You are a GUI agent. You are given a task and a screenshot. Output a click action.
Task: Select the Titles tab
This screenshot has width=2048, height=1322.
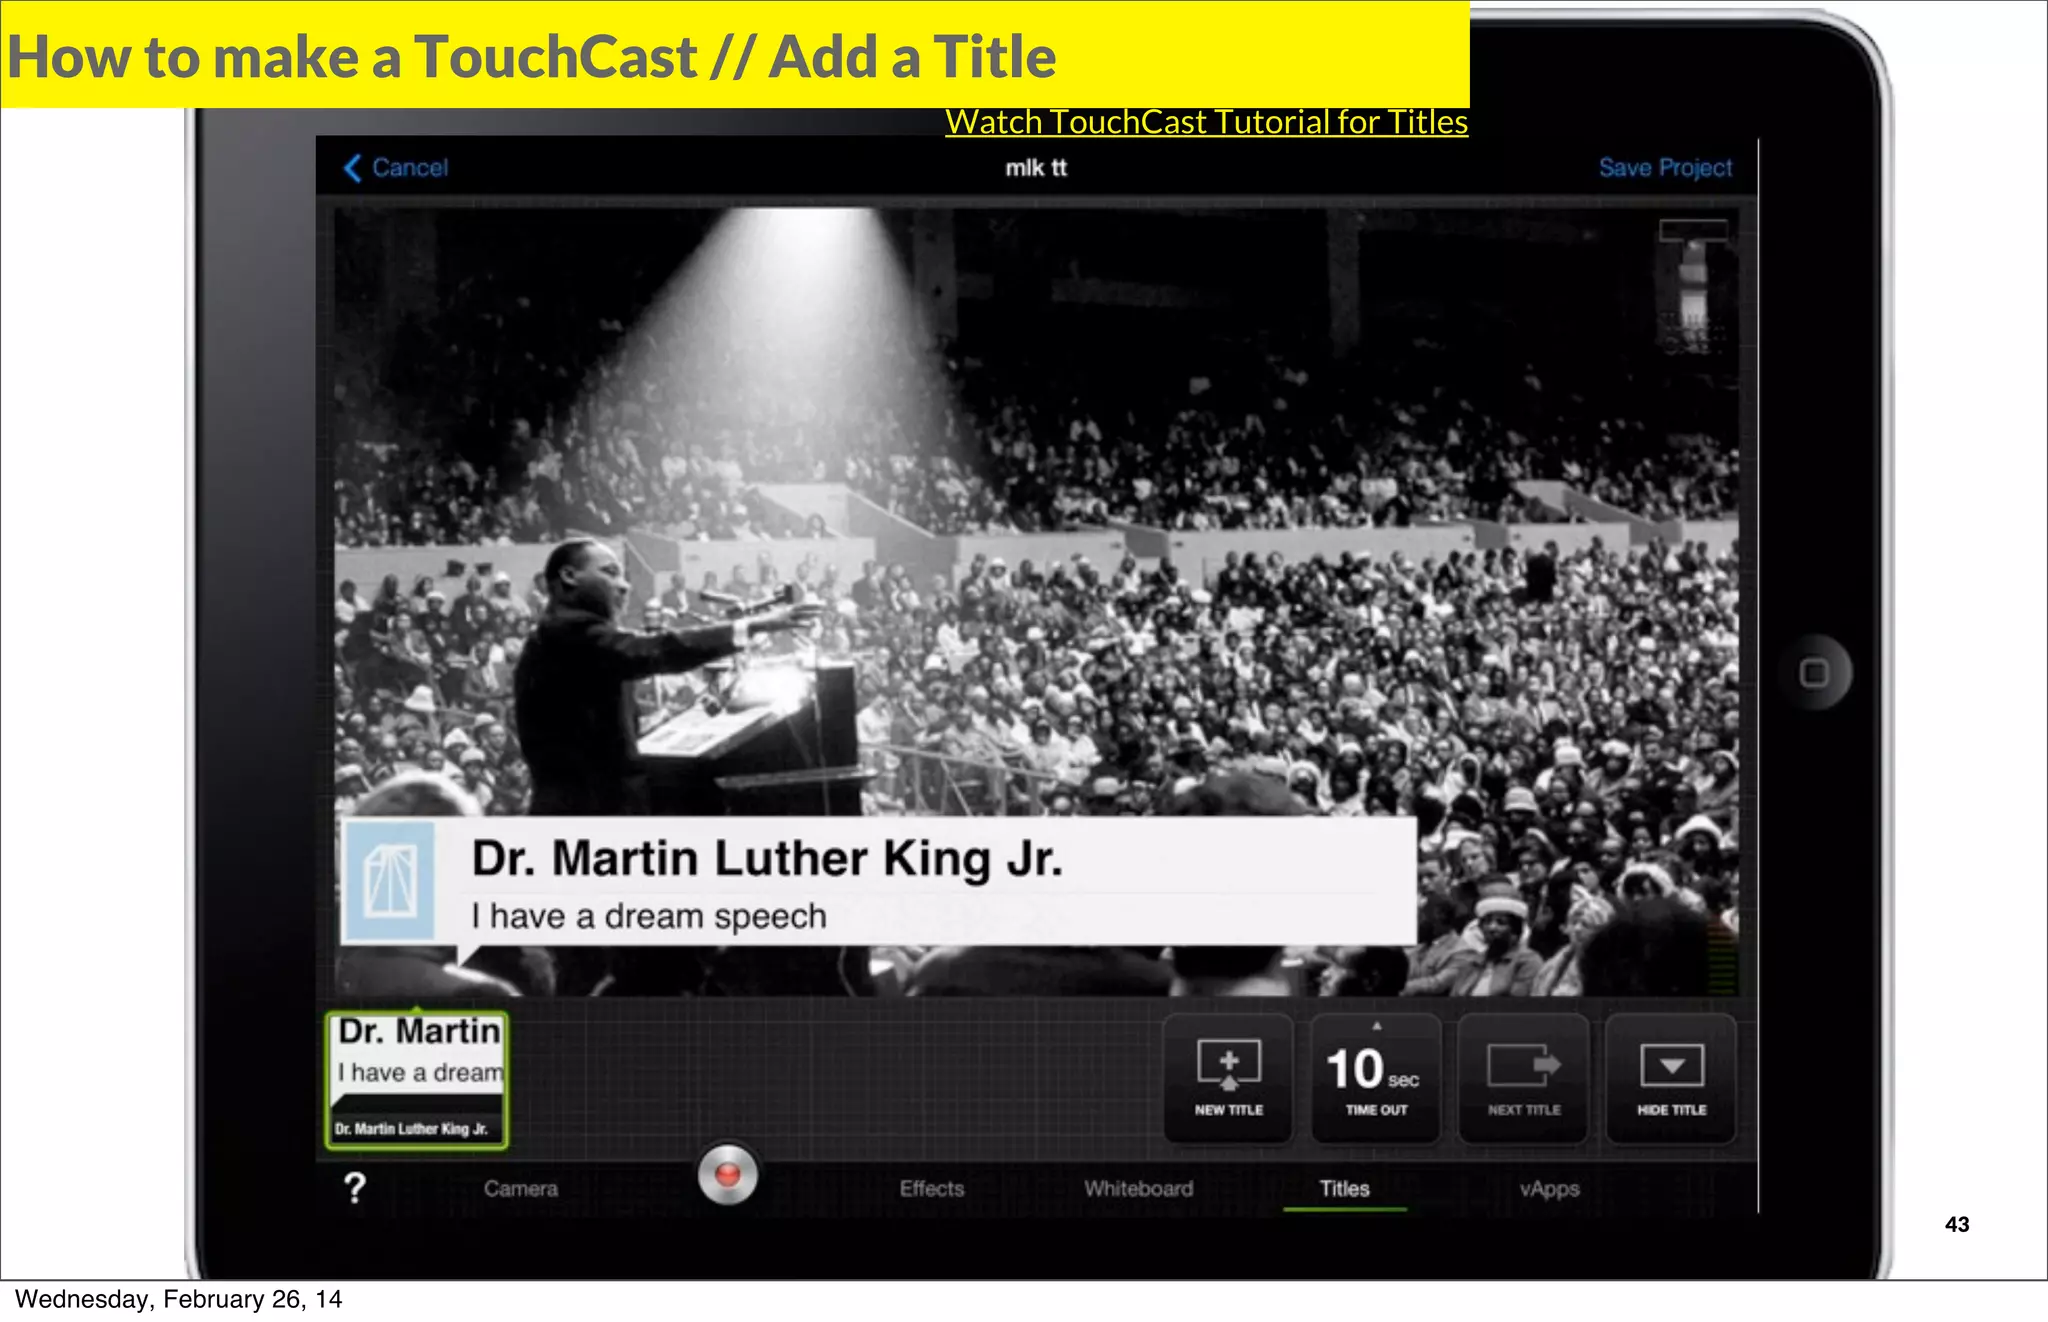click(x=1345, y=1189)
